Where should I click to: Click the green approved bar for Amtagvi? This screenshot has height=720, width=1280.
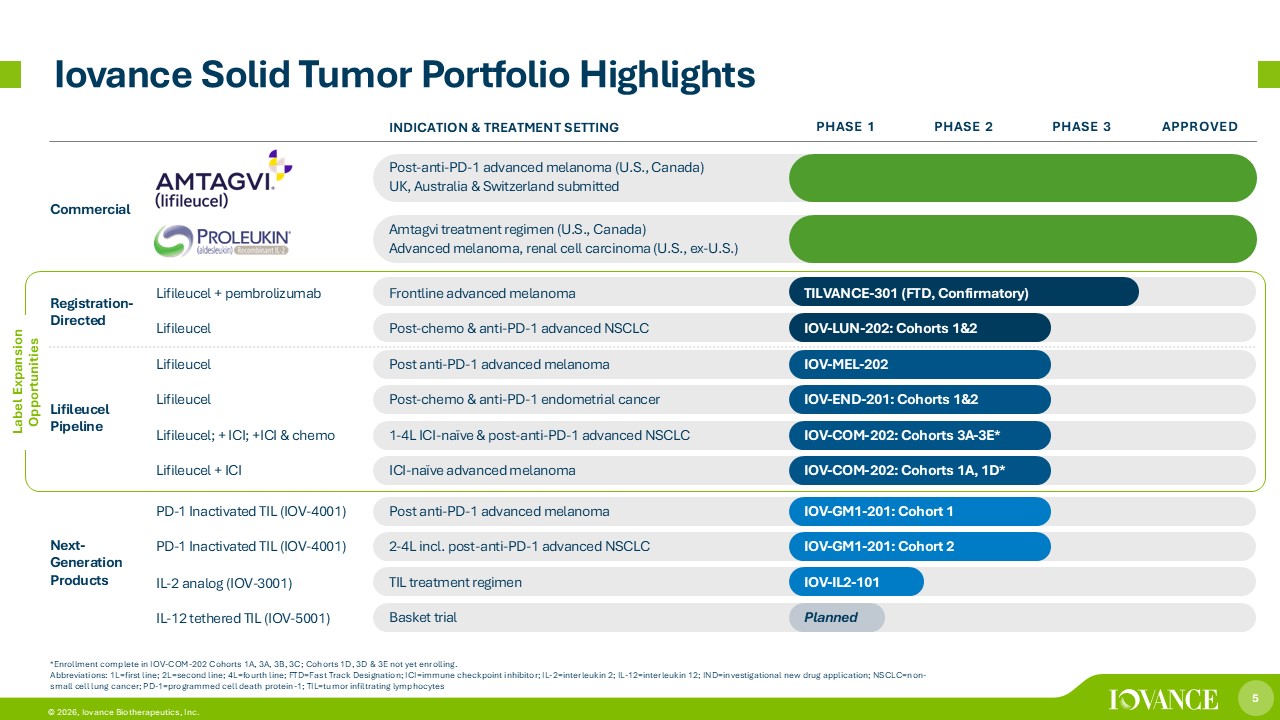[x=1022, y=178]
